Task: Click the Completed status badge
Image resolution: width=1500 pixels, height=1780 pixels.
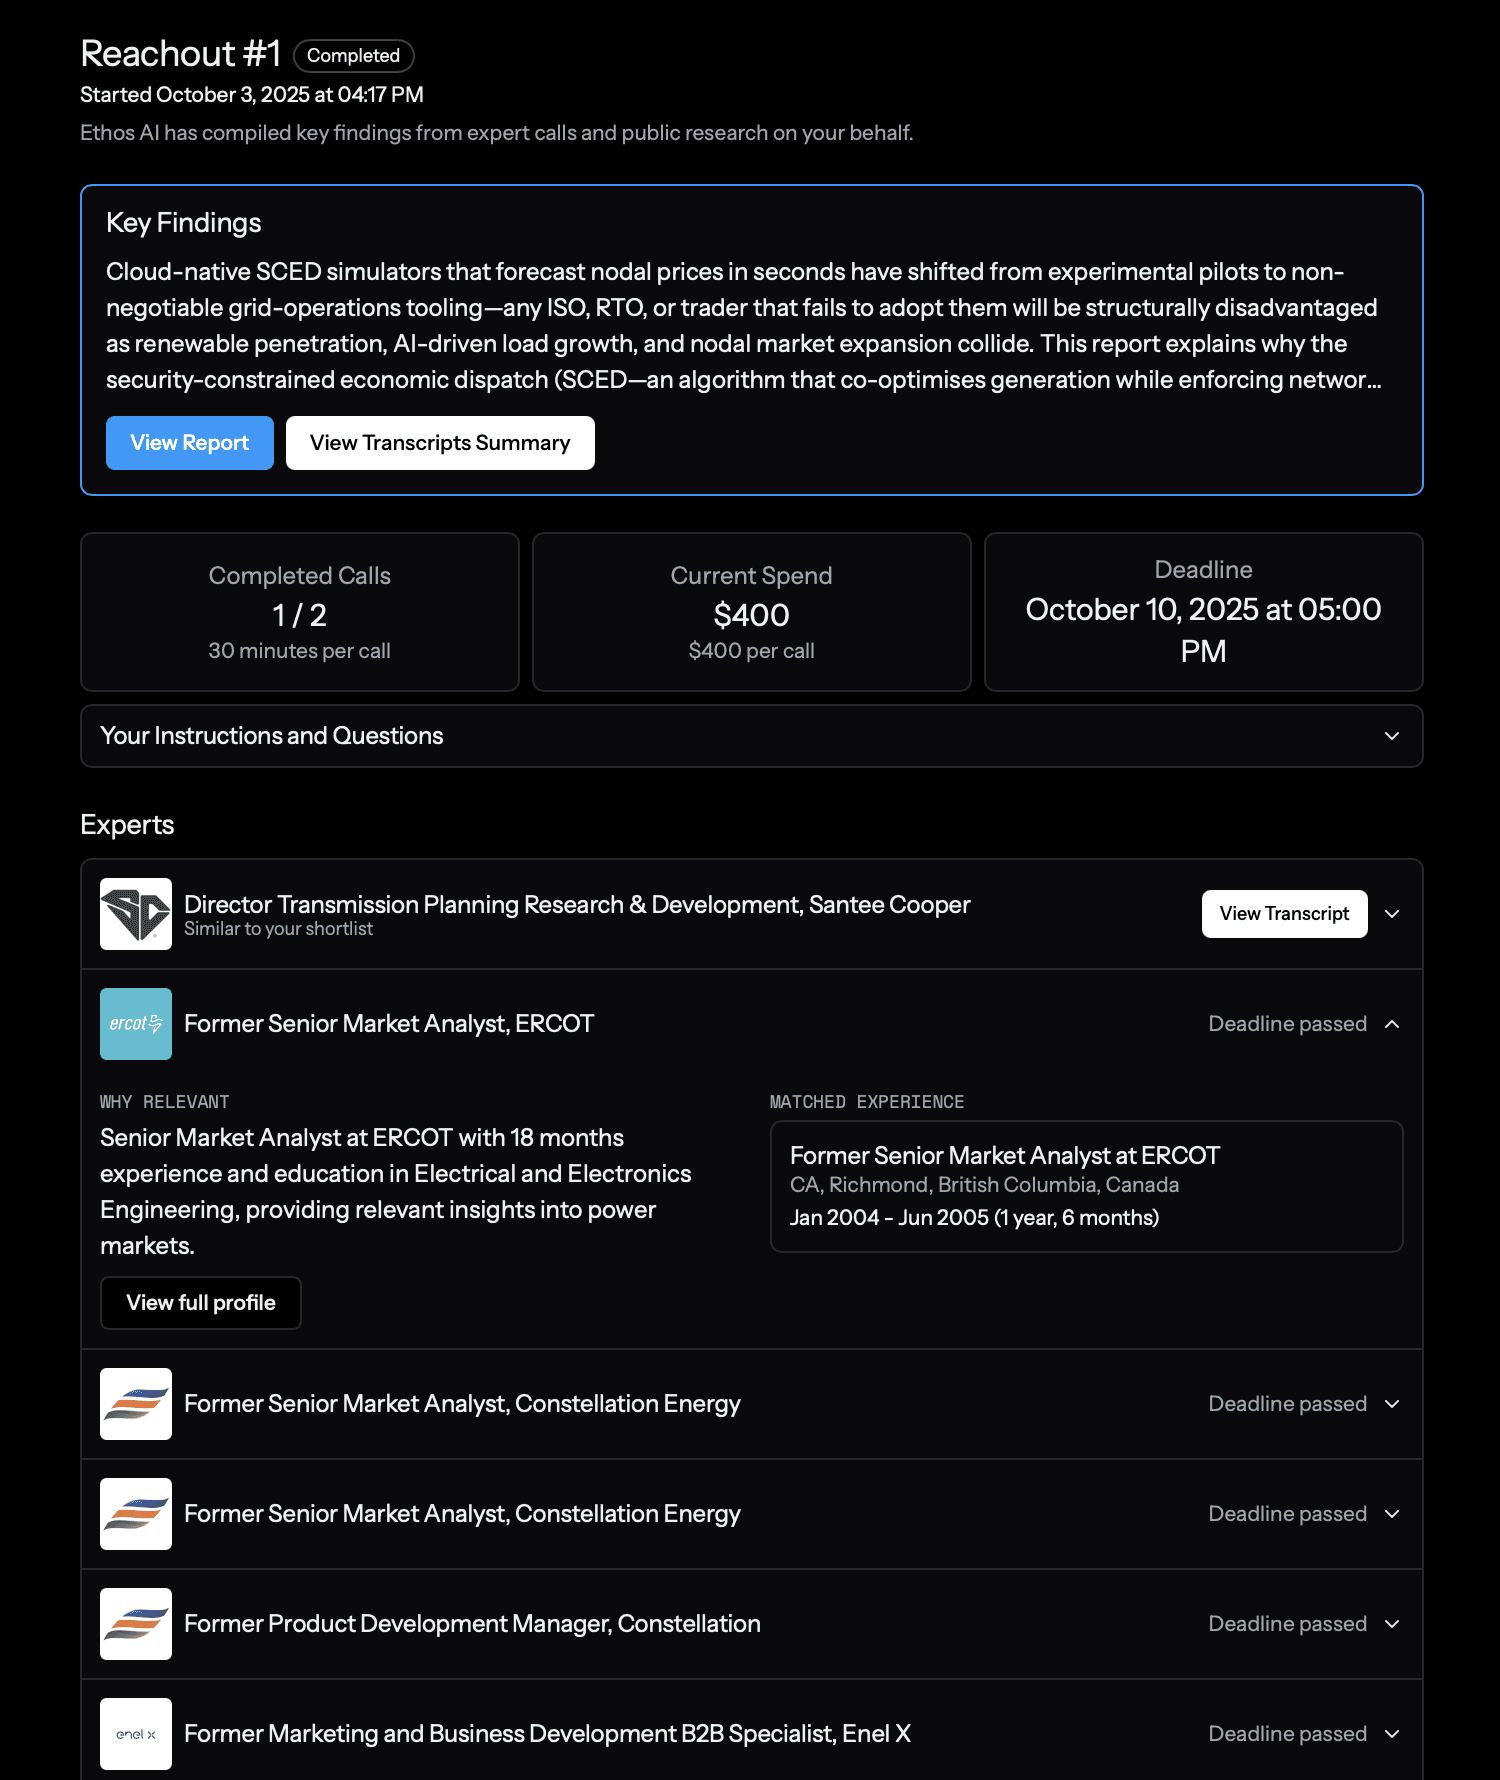Action: click(354, 56)
